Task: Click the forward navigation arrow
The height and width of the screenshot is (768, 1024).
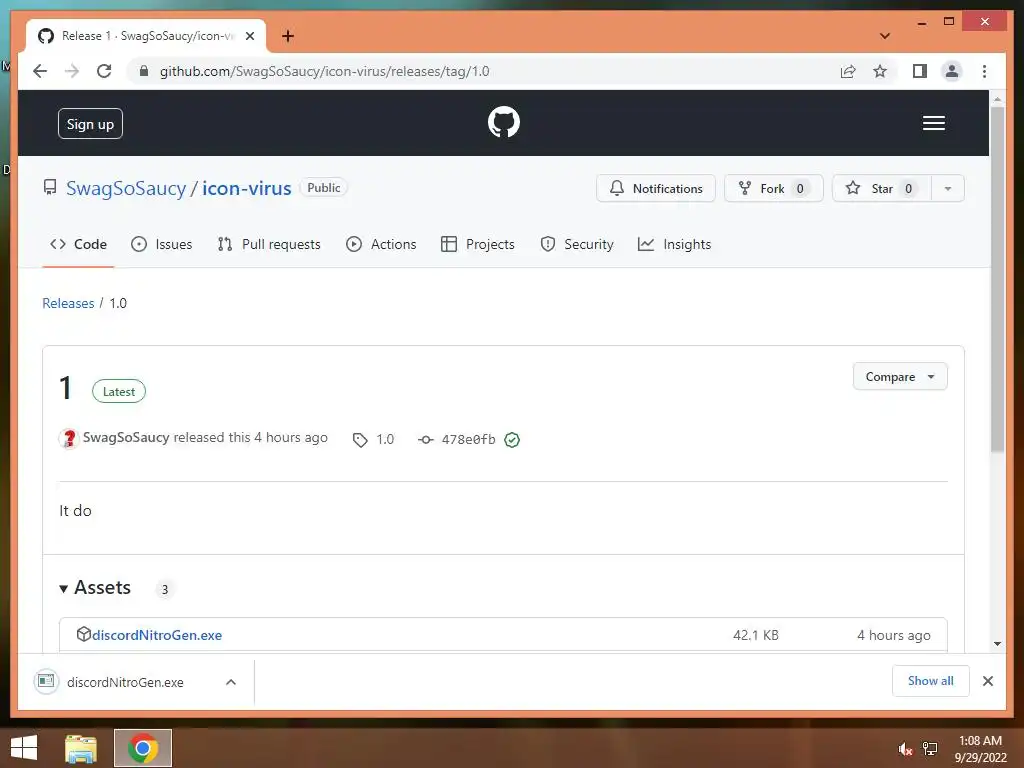Action: [x=72, y=71]
